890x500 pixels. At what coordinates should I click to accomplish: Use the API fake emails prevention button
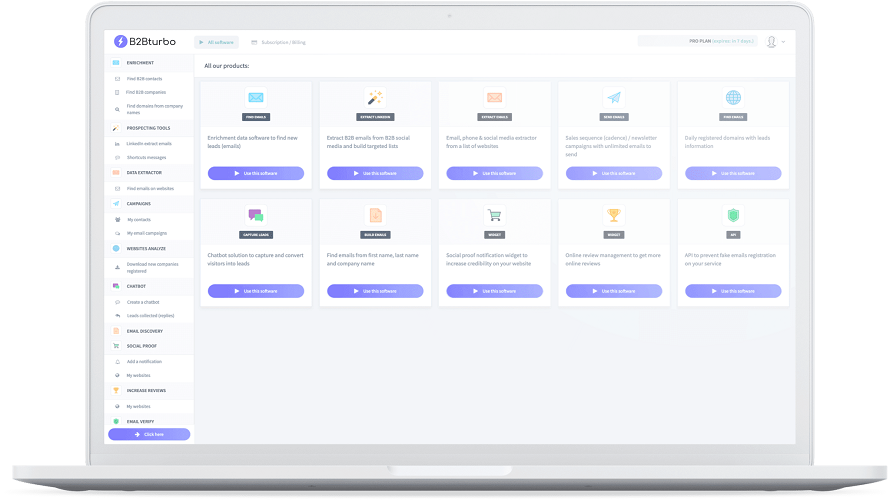[x=733, y=291]
